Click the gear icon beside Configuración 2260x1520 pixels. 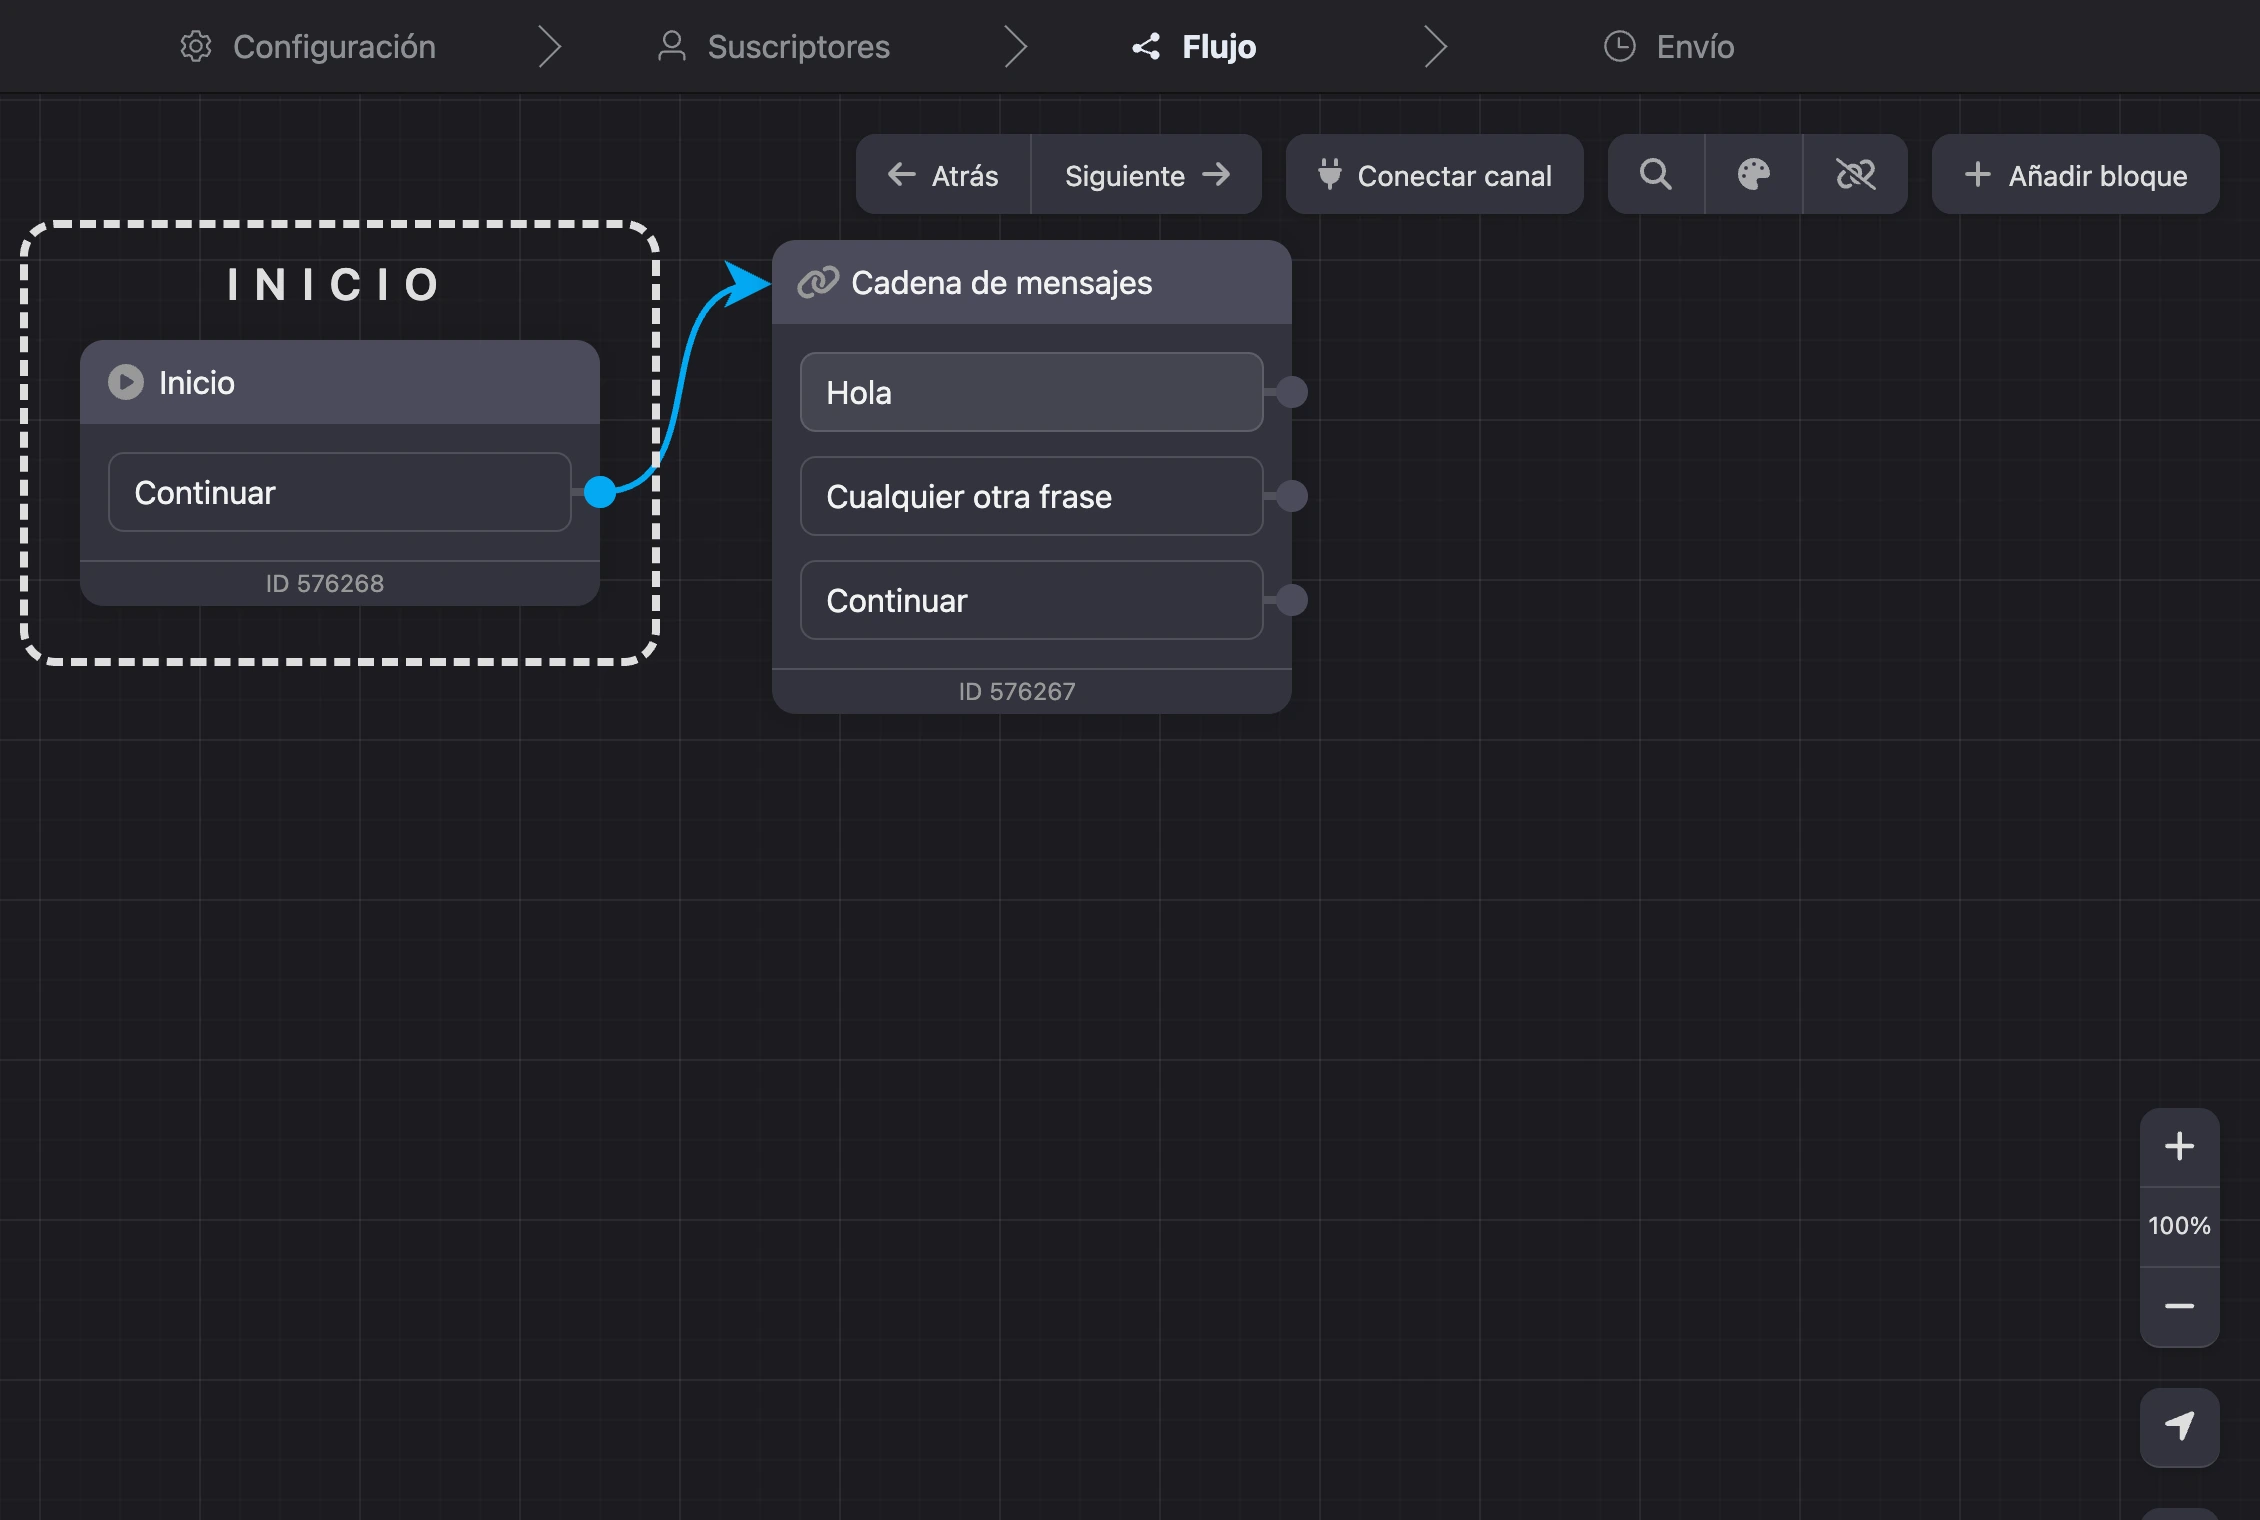(196, 47)
